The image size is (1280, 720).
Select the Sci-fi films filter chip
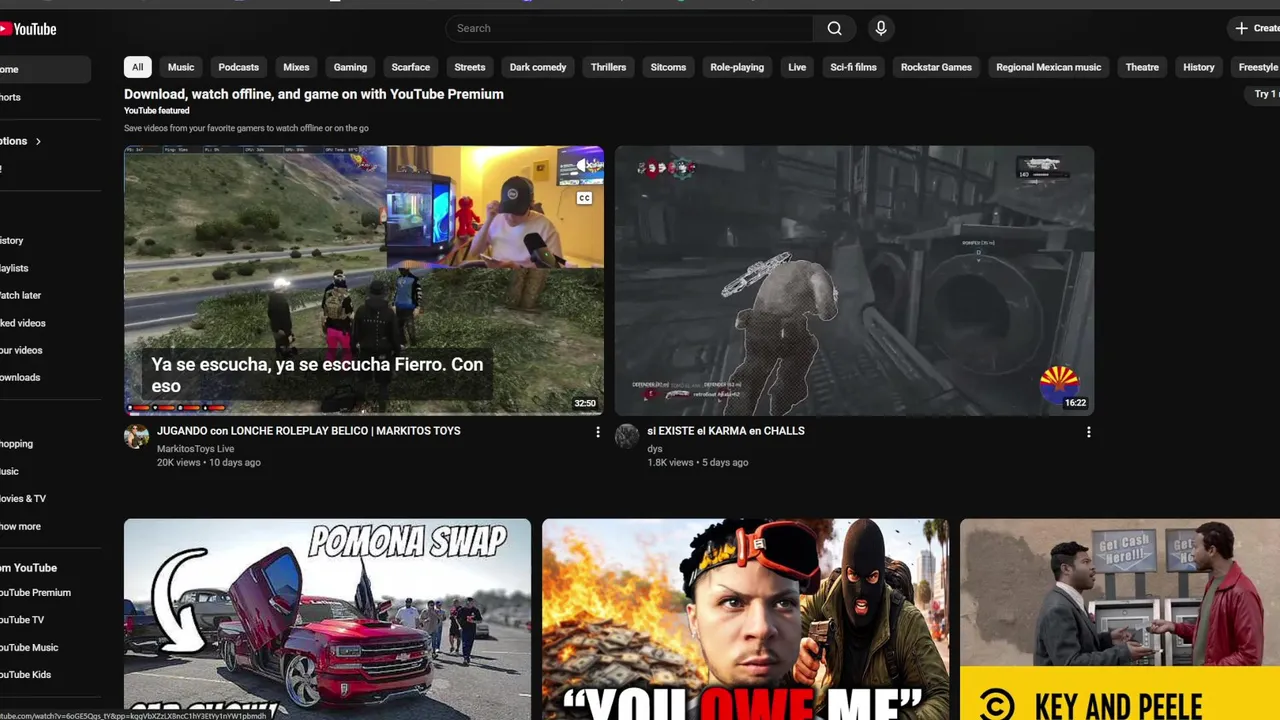pos(853,67)
